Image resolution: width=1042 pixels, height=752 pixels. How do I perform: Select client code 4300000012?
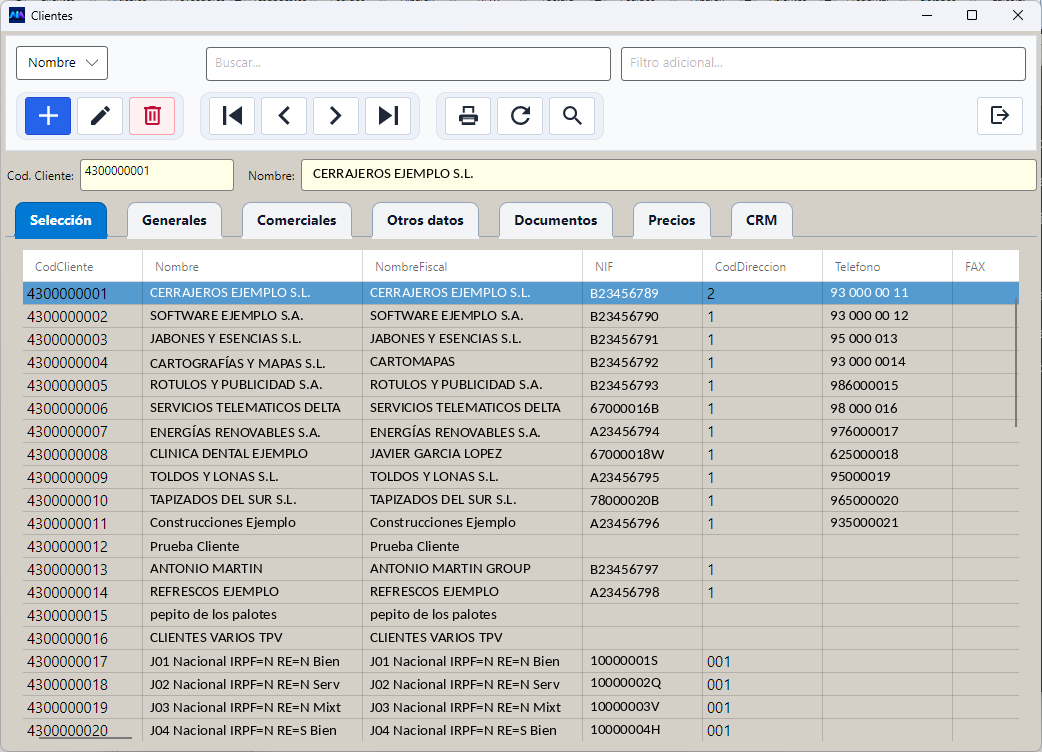(67, 547)
